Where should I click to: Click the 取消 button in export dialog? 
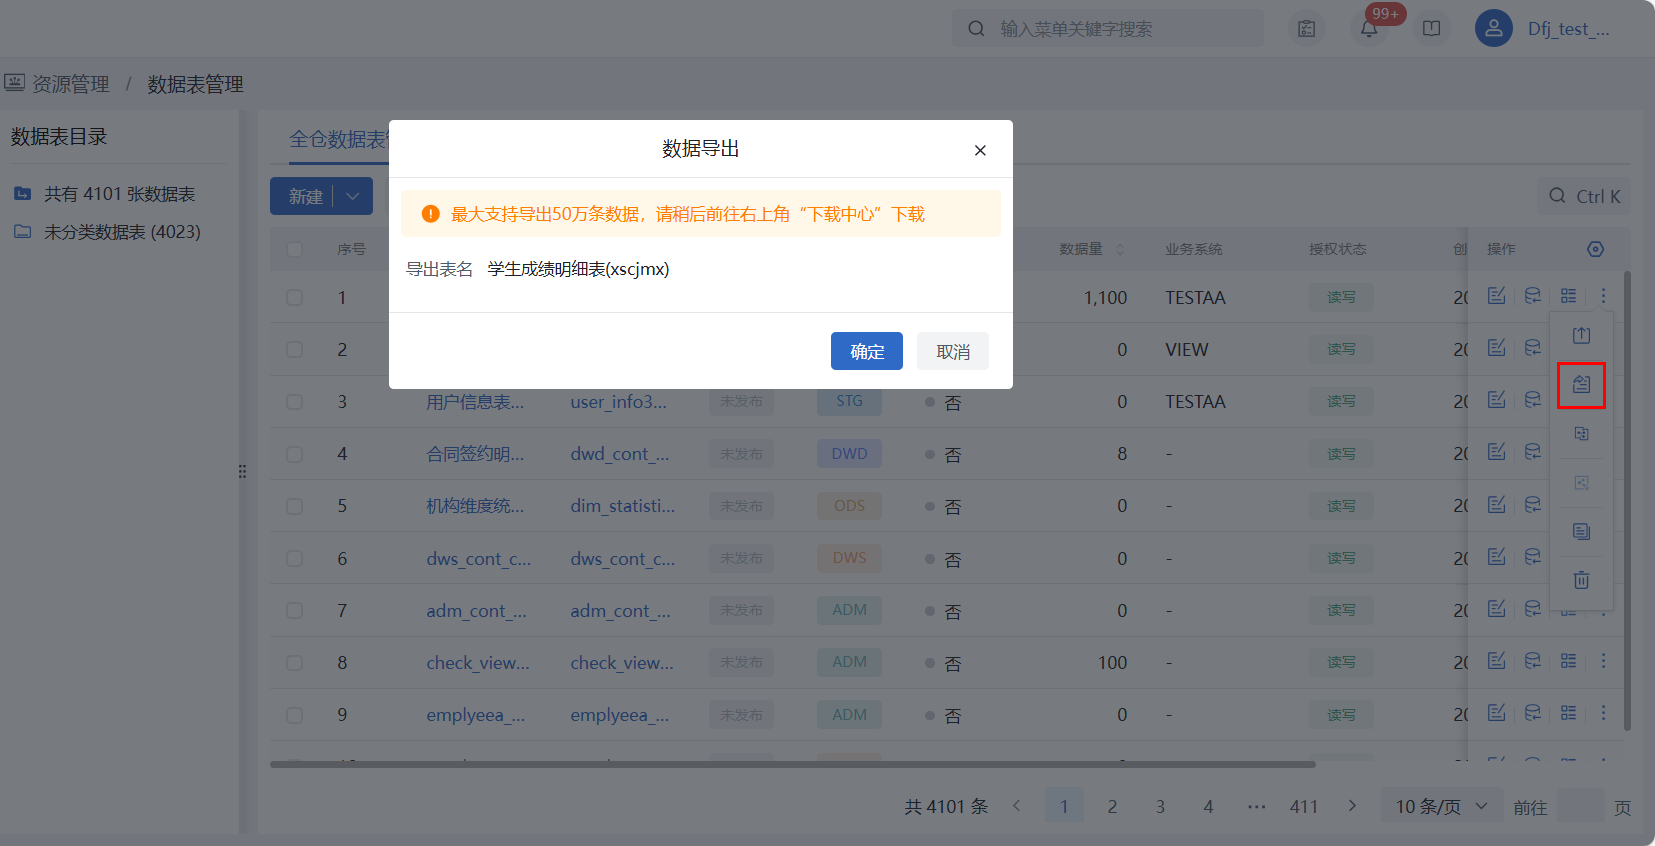point(952,351)
